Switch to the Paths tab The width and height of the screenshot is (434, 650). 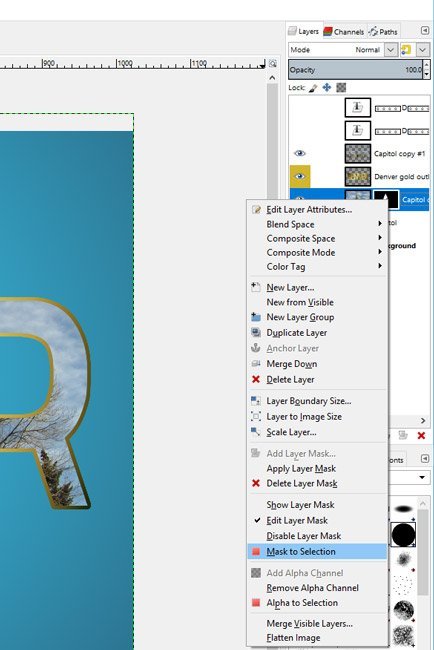383,32
